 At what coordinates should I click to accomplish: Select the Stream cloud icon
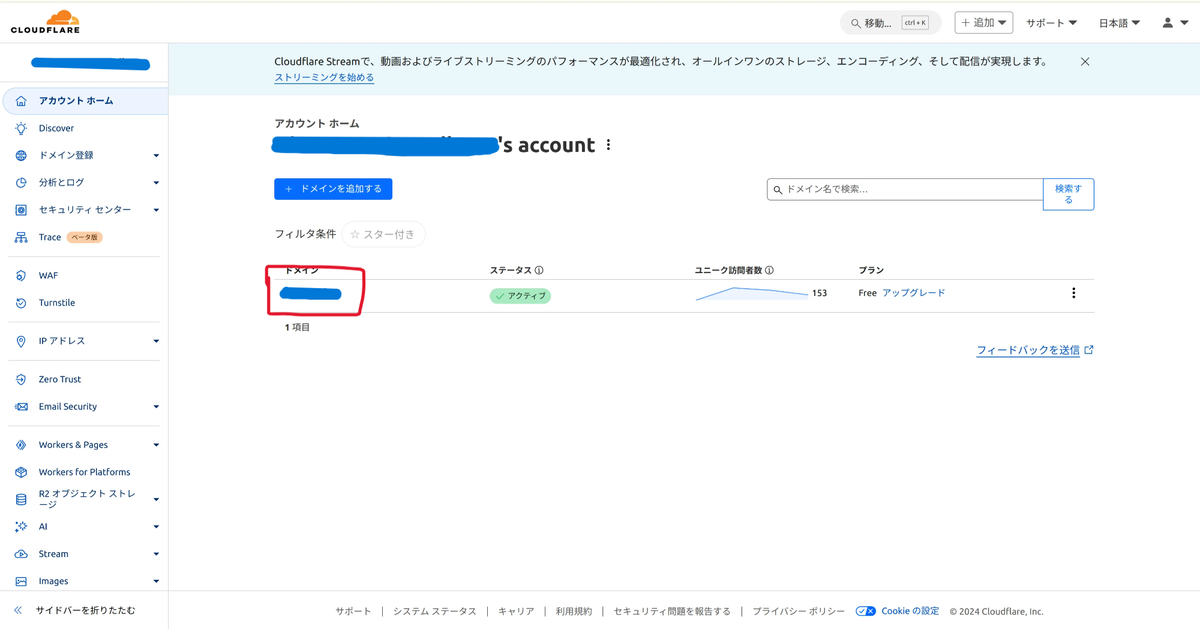click(x=21, y=554)
